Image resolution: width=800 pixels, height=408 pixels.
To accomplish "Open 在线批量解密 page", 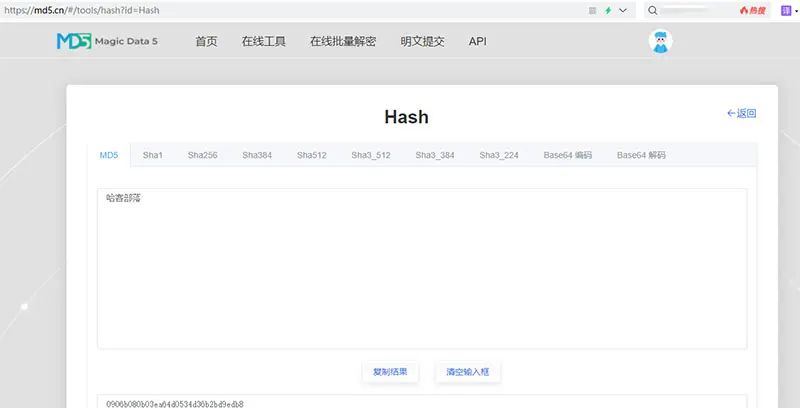I will (343, 41).
